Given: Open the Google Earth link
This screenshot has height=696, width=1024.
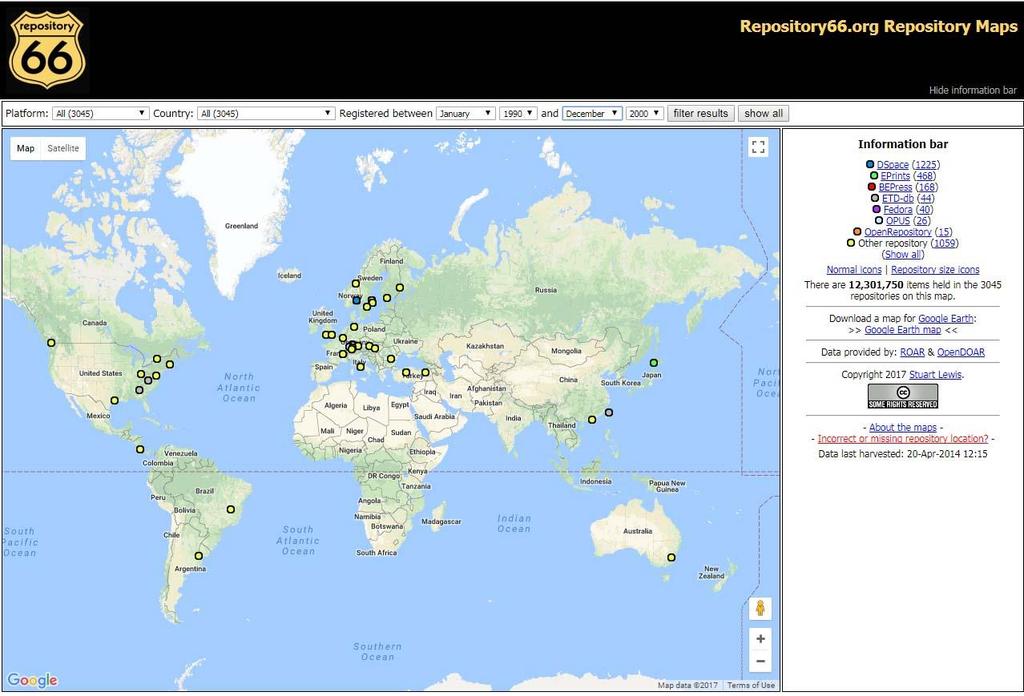Looking at the screenshot, I should pos(946,319).
